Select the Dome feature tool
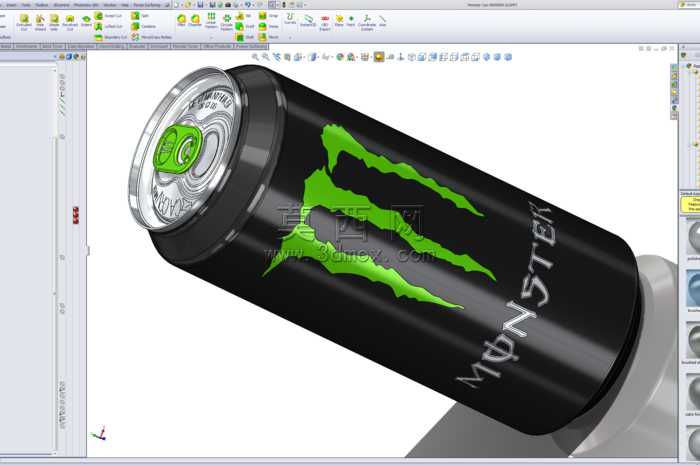The image size is (700, 465). pyautogui.click(x=268, y=26)
